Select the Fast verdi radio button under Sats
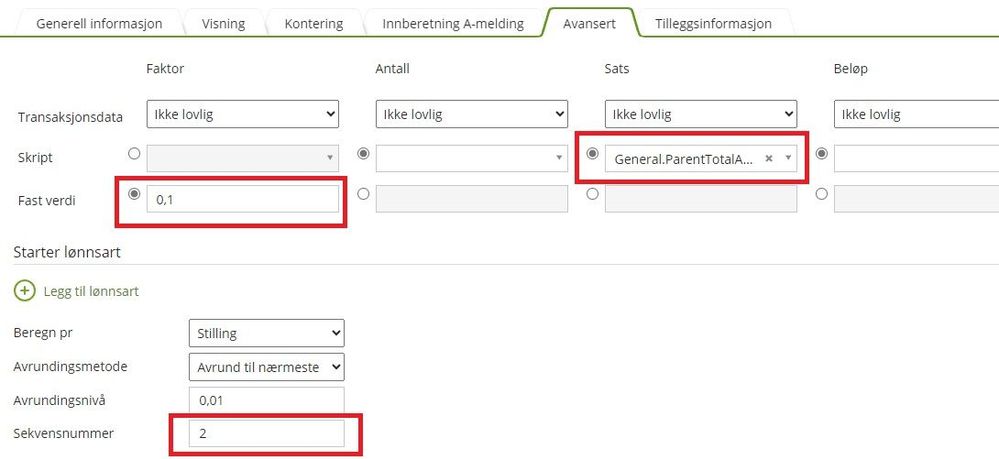Screen dimensions: 999x459 point(593,194)
